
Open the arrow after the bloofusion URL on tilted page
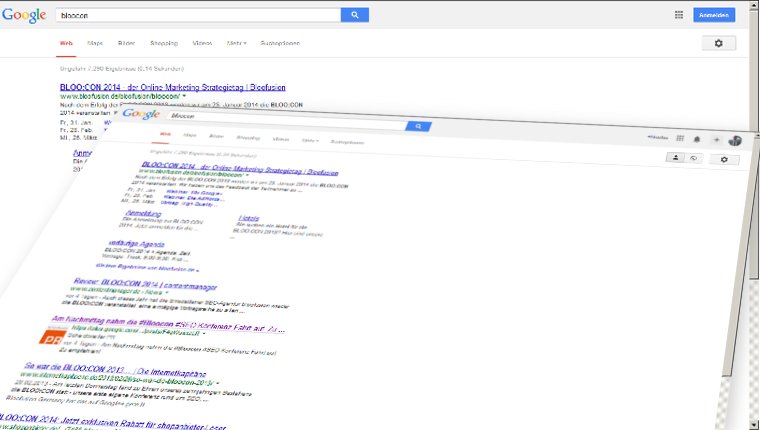tap(247, 175)
